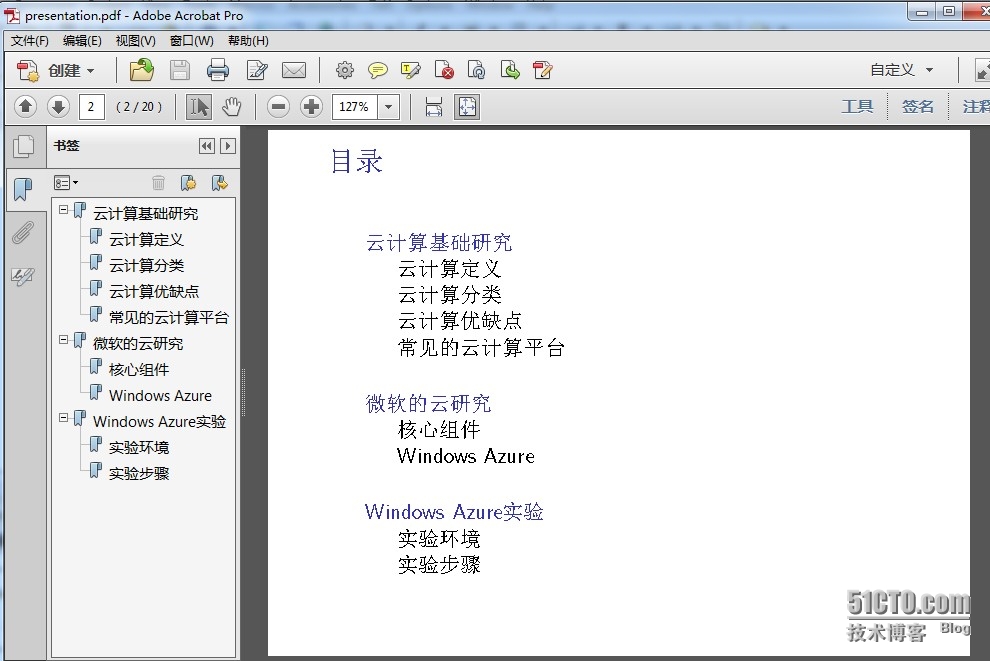Viewport: 990px width, 661px height.
Task: Click the page number field
Action: pos(92,107)
